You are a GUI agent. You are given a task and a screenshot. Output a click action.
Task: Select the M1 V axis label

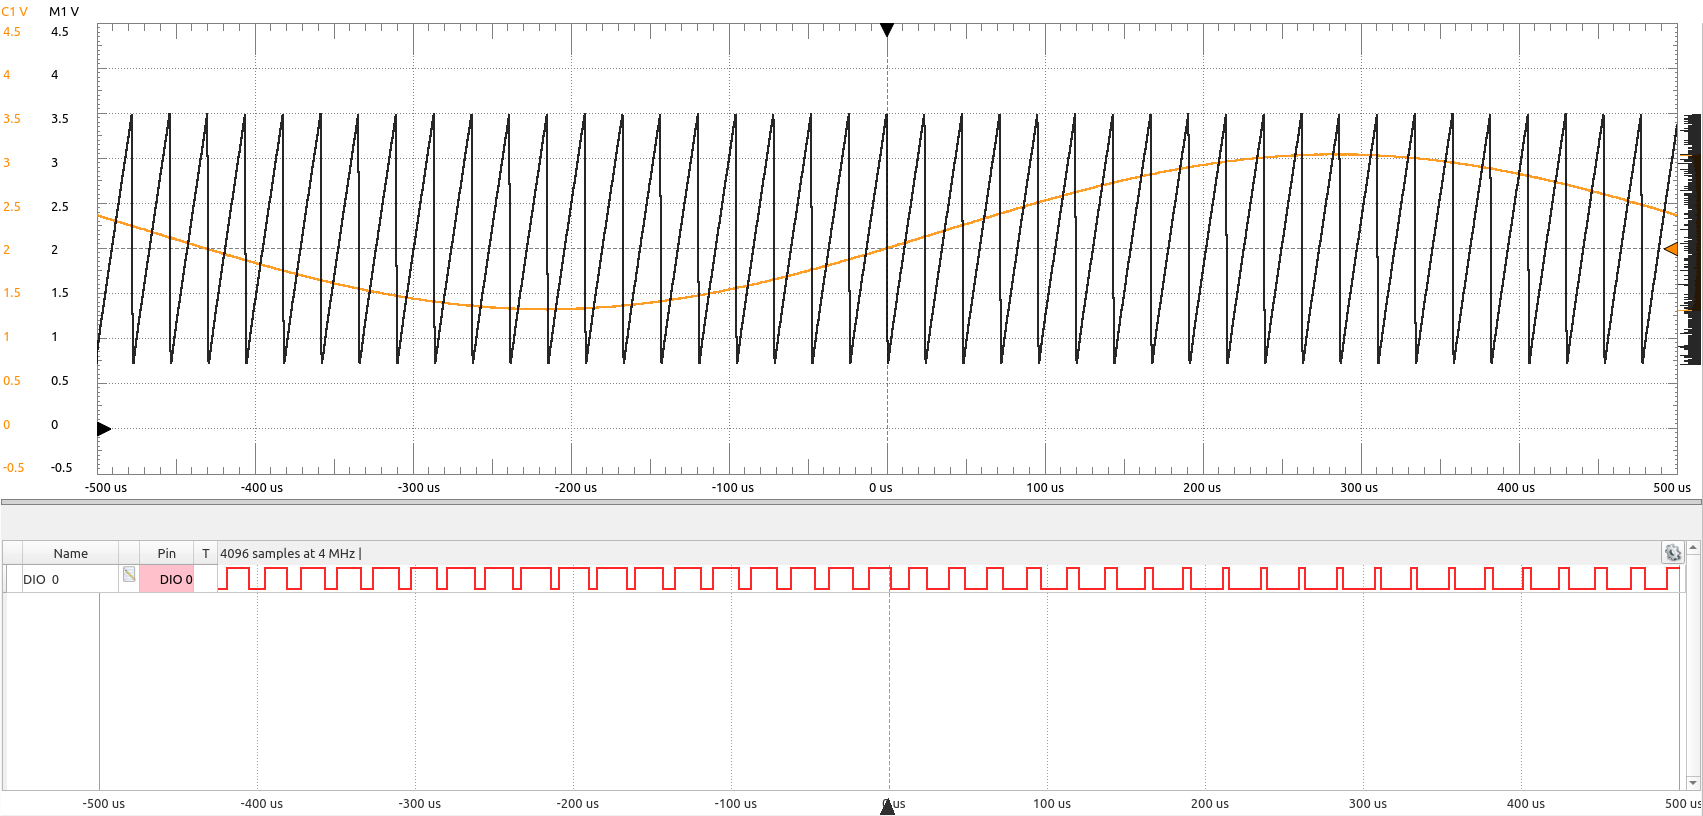(x=64, y=12)
